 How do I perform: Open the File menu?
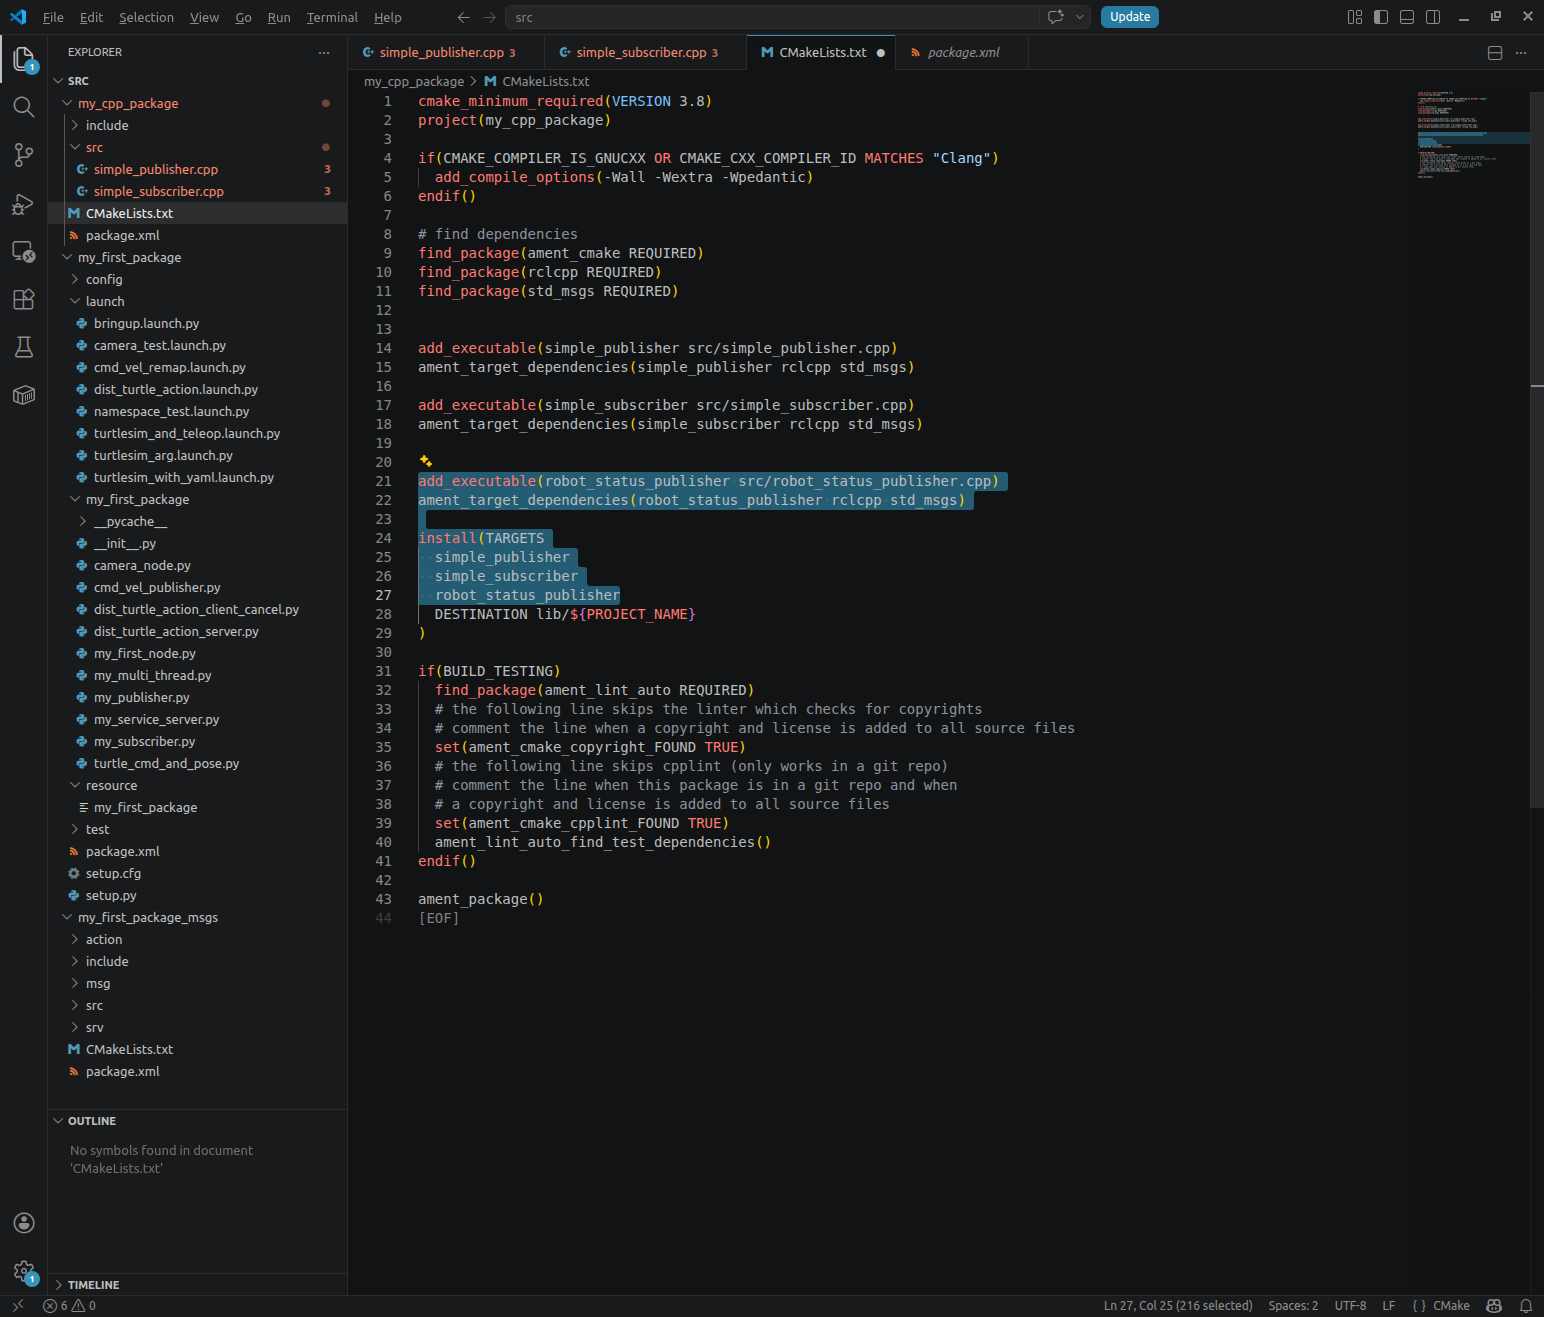[53, 17]
